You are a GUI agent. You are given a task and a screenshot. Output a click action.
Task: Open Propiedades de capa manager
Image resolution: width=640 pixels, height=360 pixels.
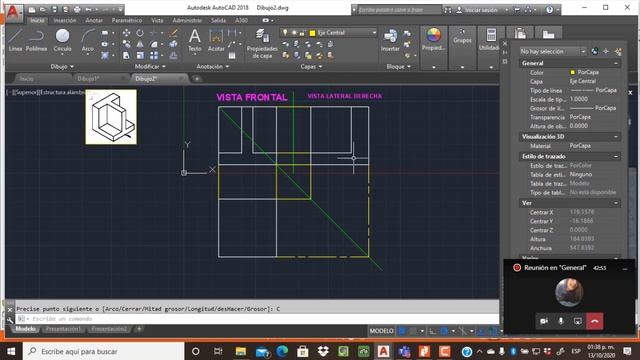click(x=262, y=43)
